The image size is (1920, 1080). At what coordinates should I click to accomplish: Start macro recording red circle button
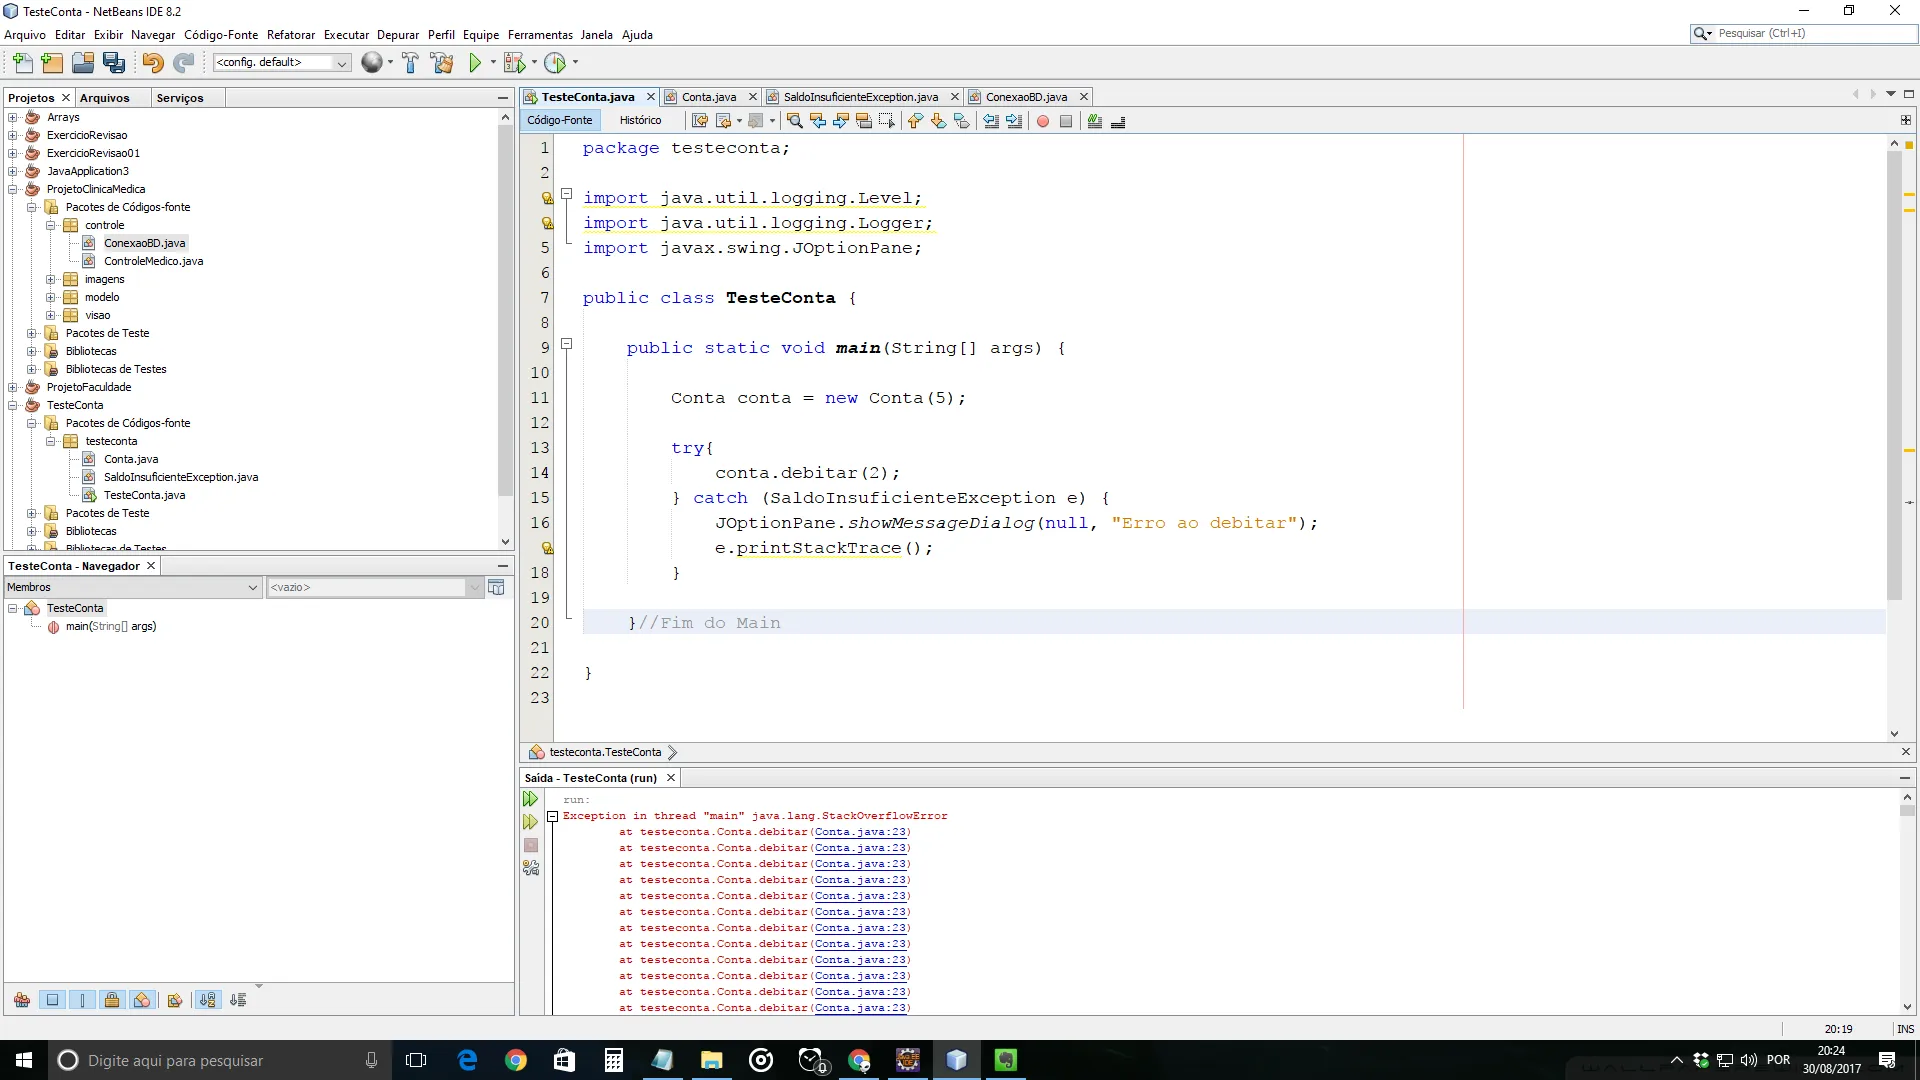(1042, 121)
